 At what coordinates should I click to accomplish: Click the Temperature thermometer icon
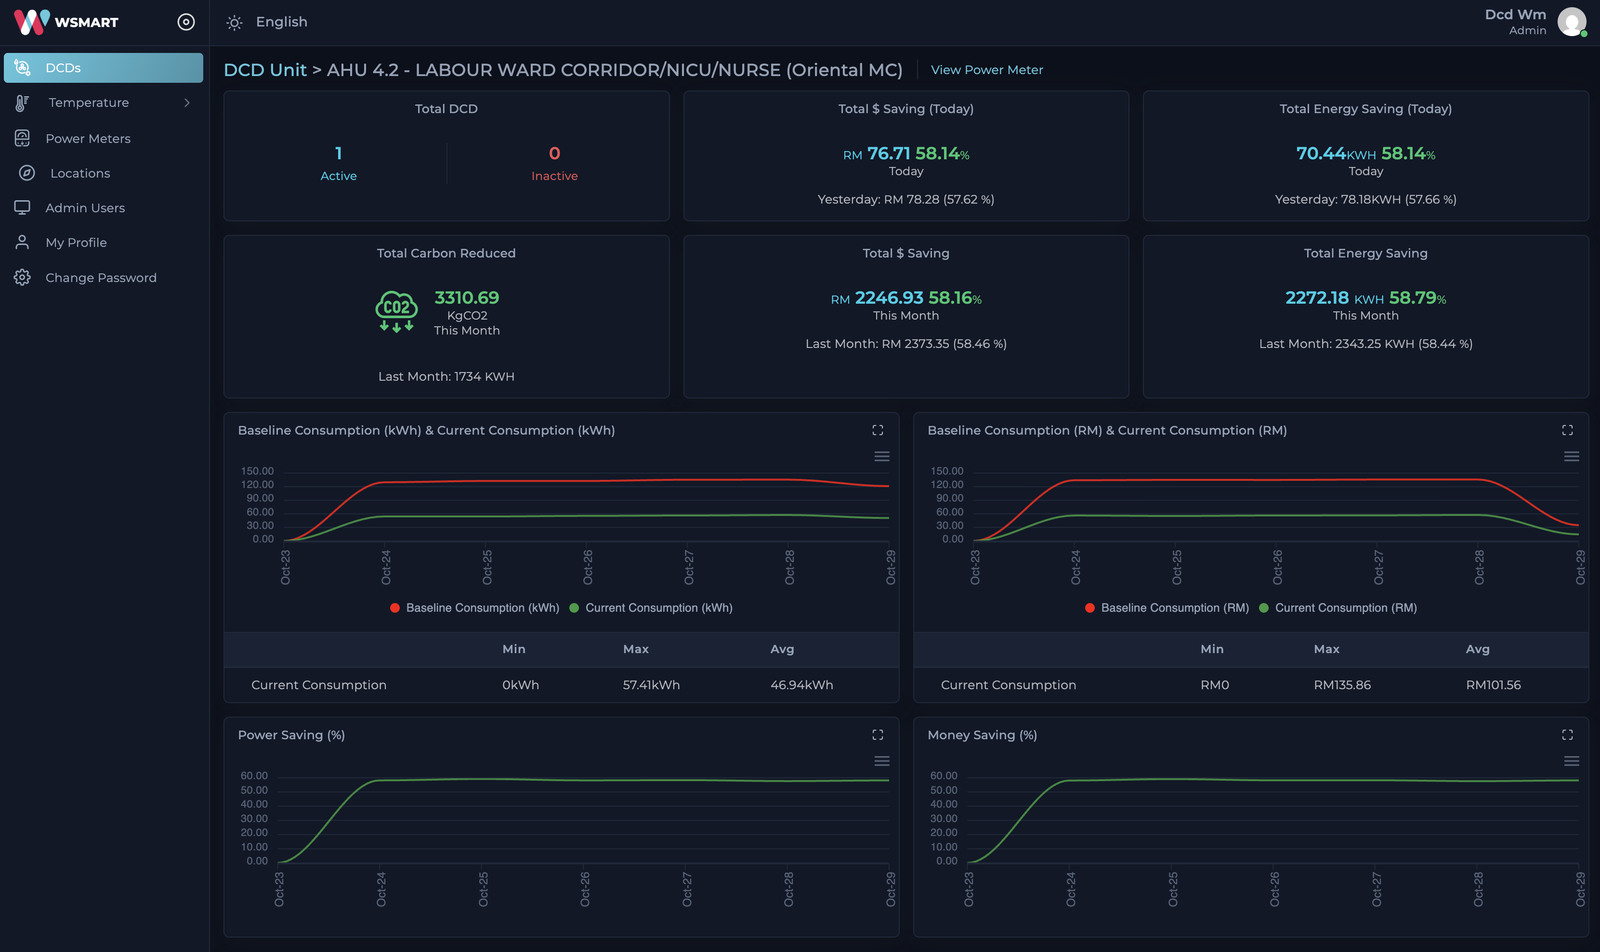pyautogui.click(x=22, y=103)
